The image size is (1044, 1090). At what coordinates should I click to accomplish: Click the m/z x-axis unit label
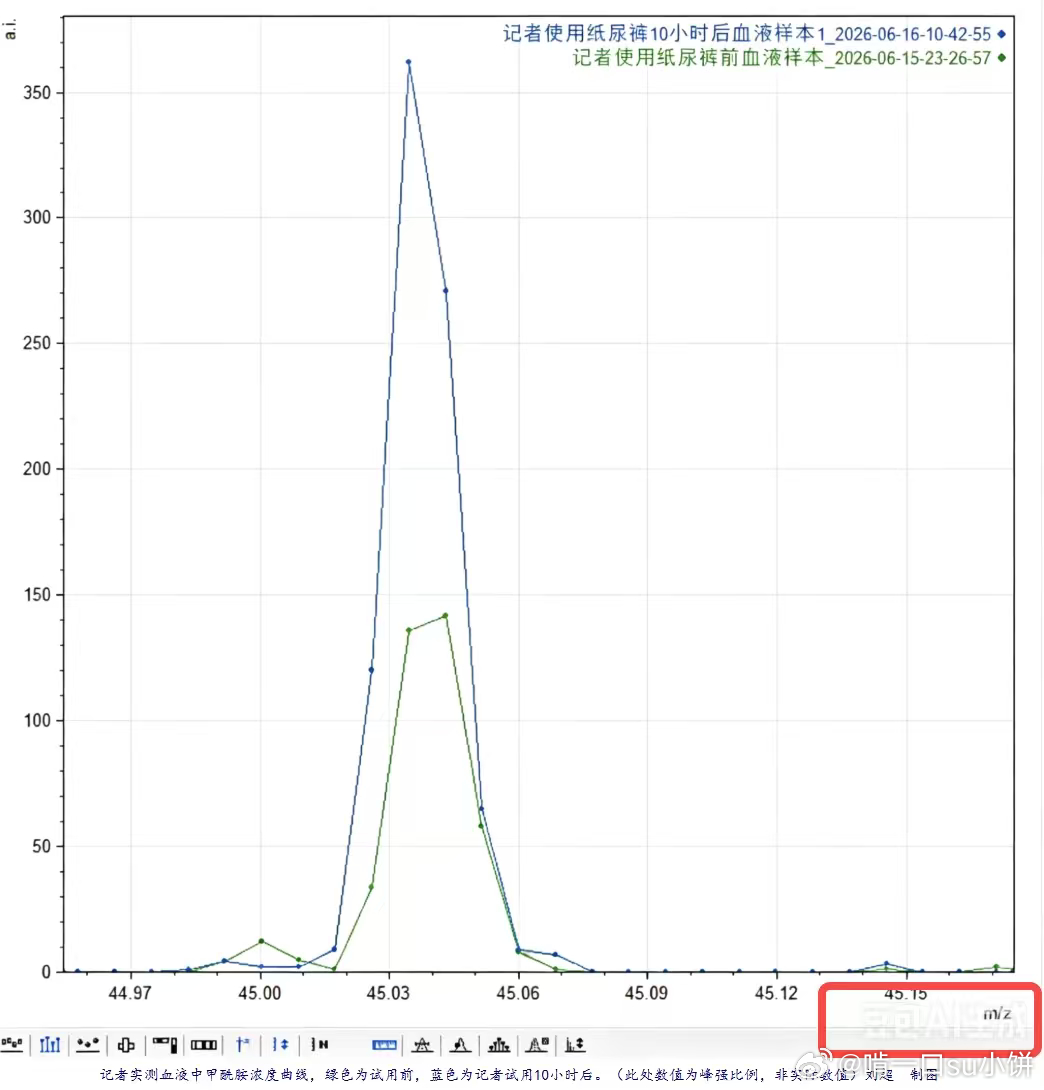(997, 1014)
